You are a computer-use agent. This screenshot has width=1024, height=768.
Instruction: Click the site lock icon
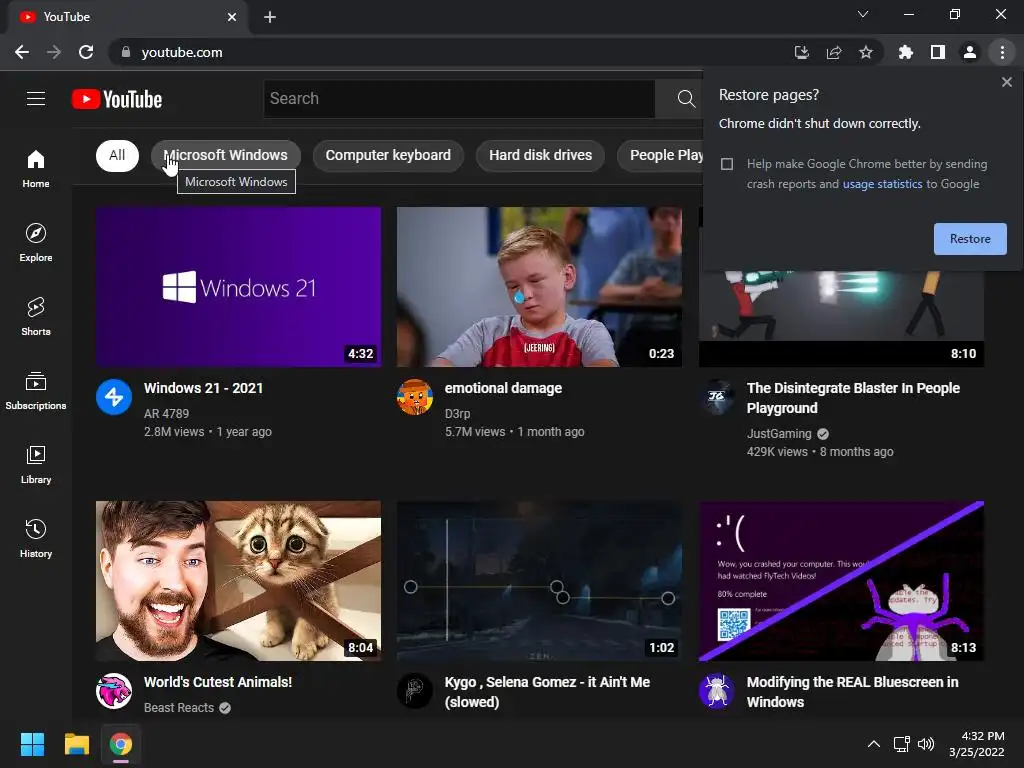point(126,52)
